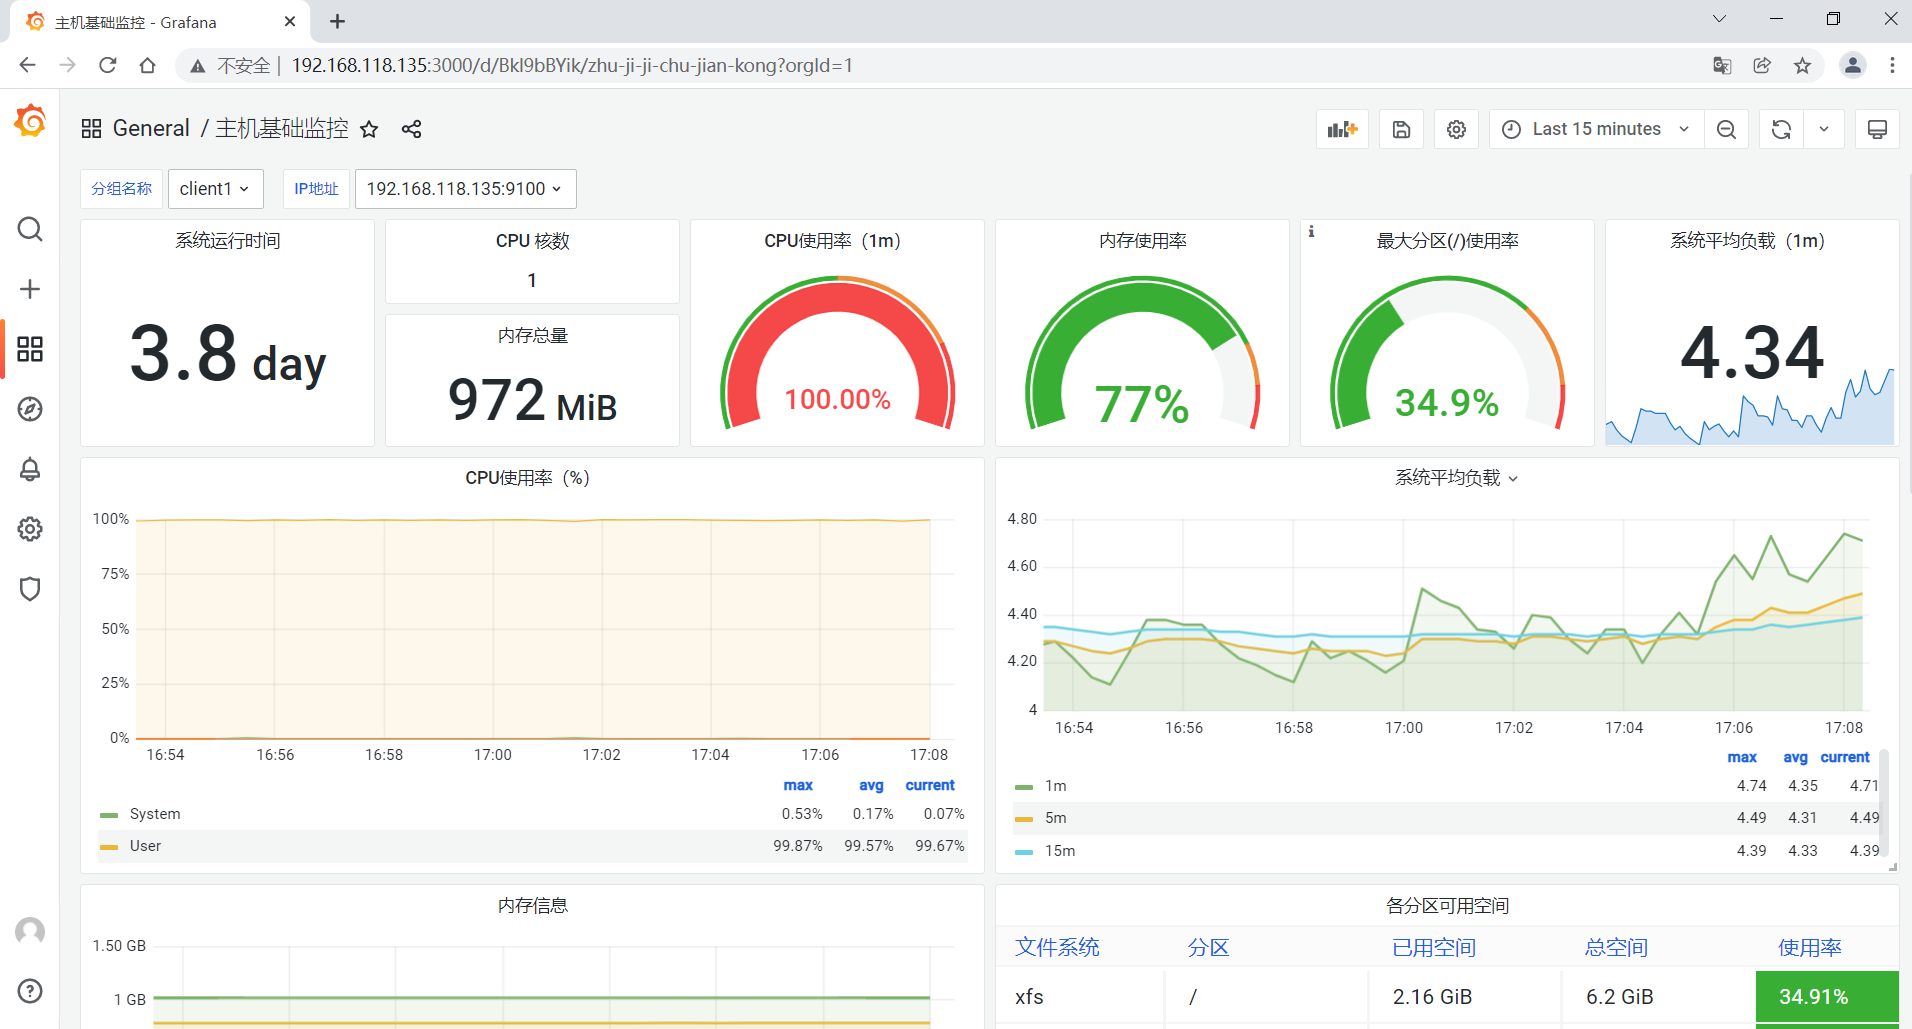This screenshot has width=1912, height=1029.
Task: Go back in browser history
Action: tap(27, 65)
